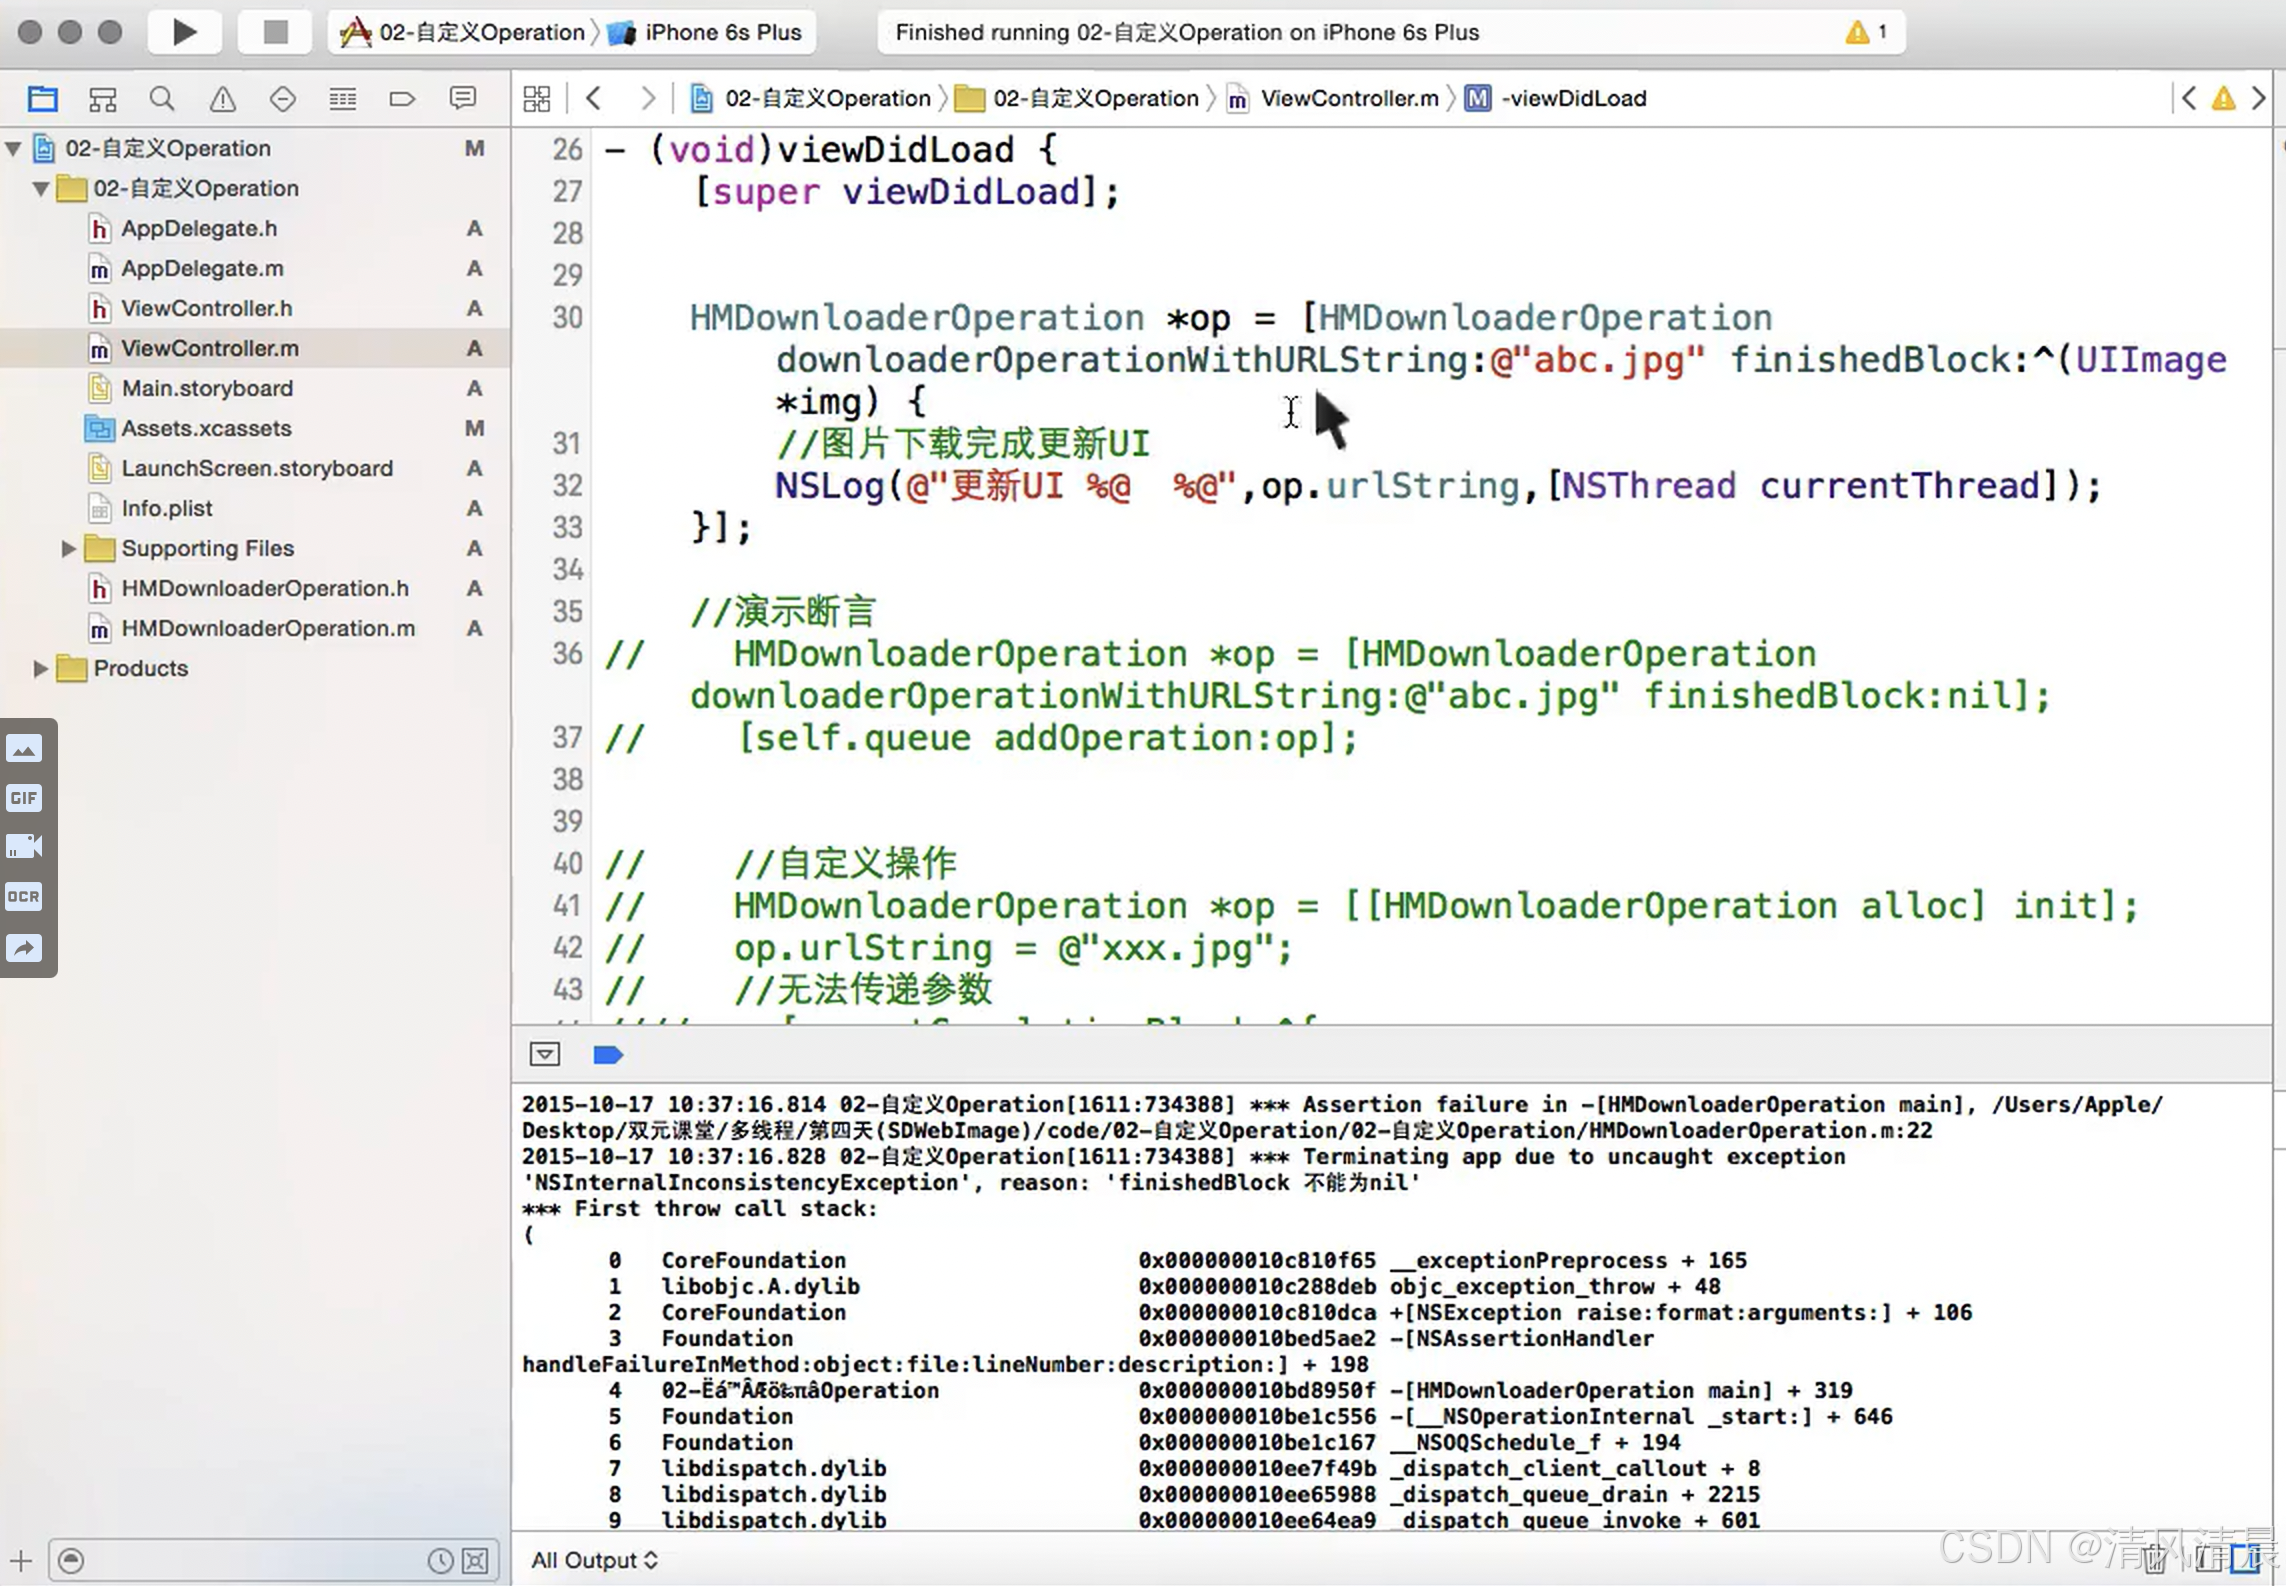Open the breakpoint navigator icon
The image size is (2286, 1586).
(x=402, y=99)
